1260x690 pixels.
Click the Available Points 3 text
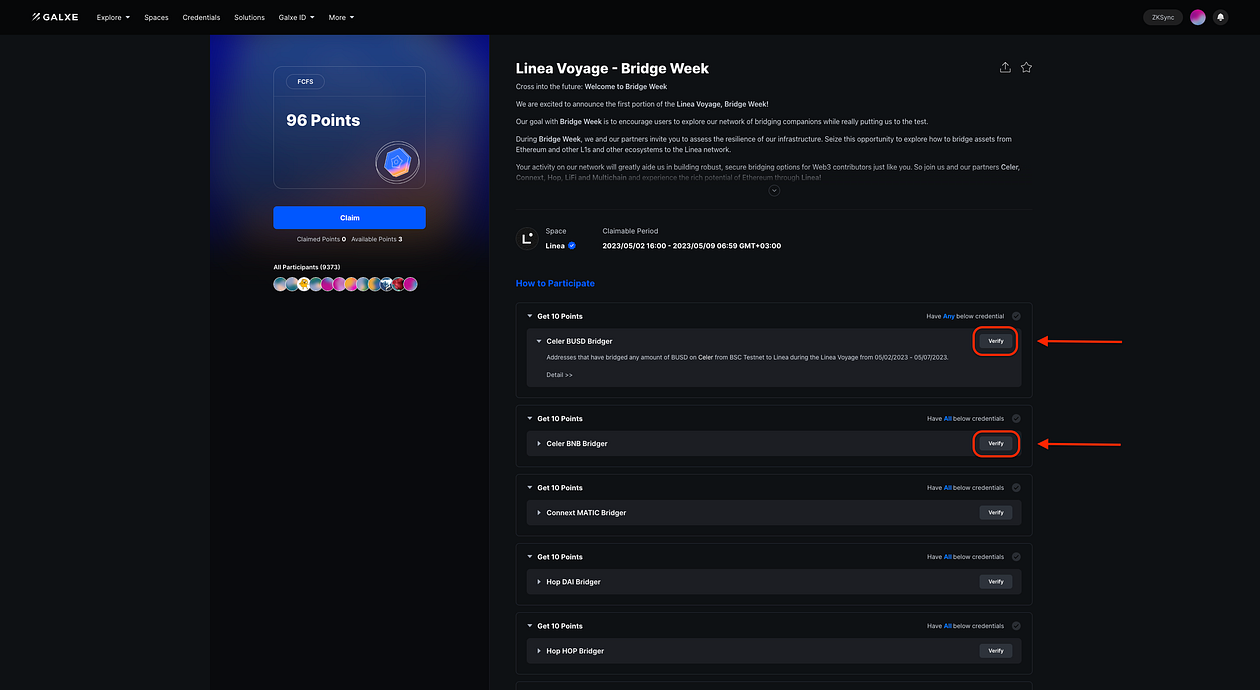(377, 239)
